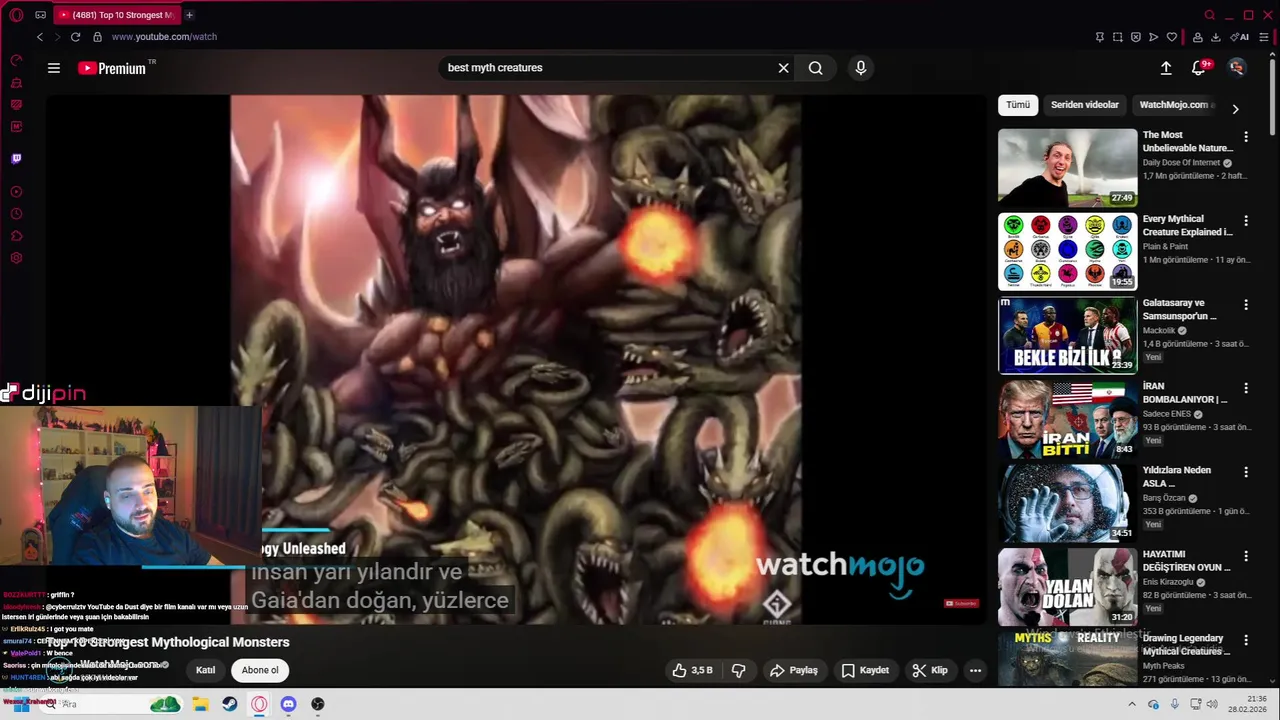Screen dimensions: 1280x720
Task: Open the Opera main menu icon
Action: tap(16, 15)
